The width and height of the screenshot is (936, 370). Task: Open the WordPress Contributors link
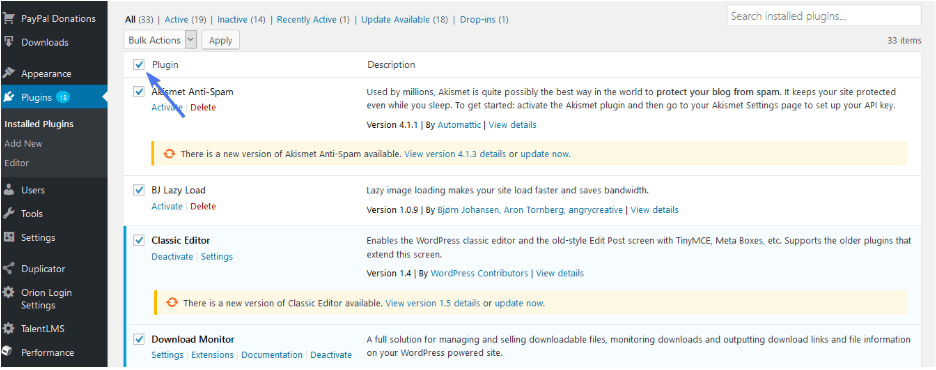click(479, 273)
